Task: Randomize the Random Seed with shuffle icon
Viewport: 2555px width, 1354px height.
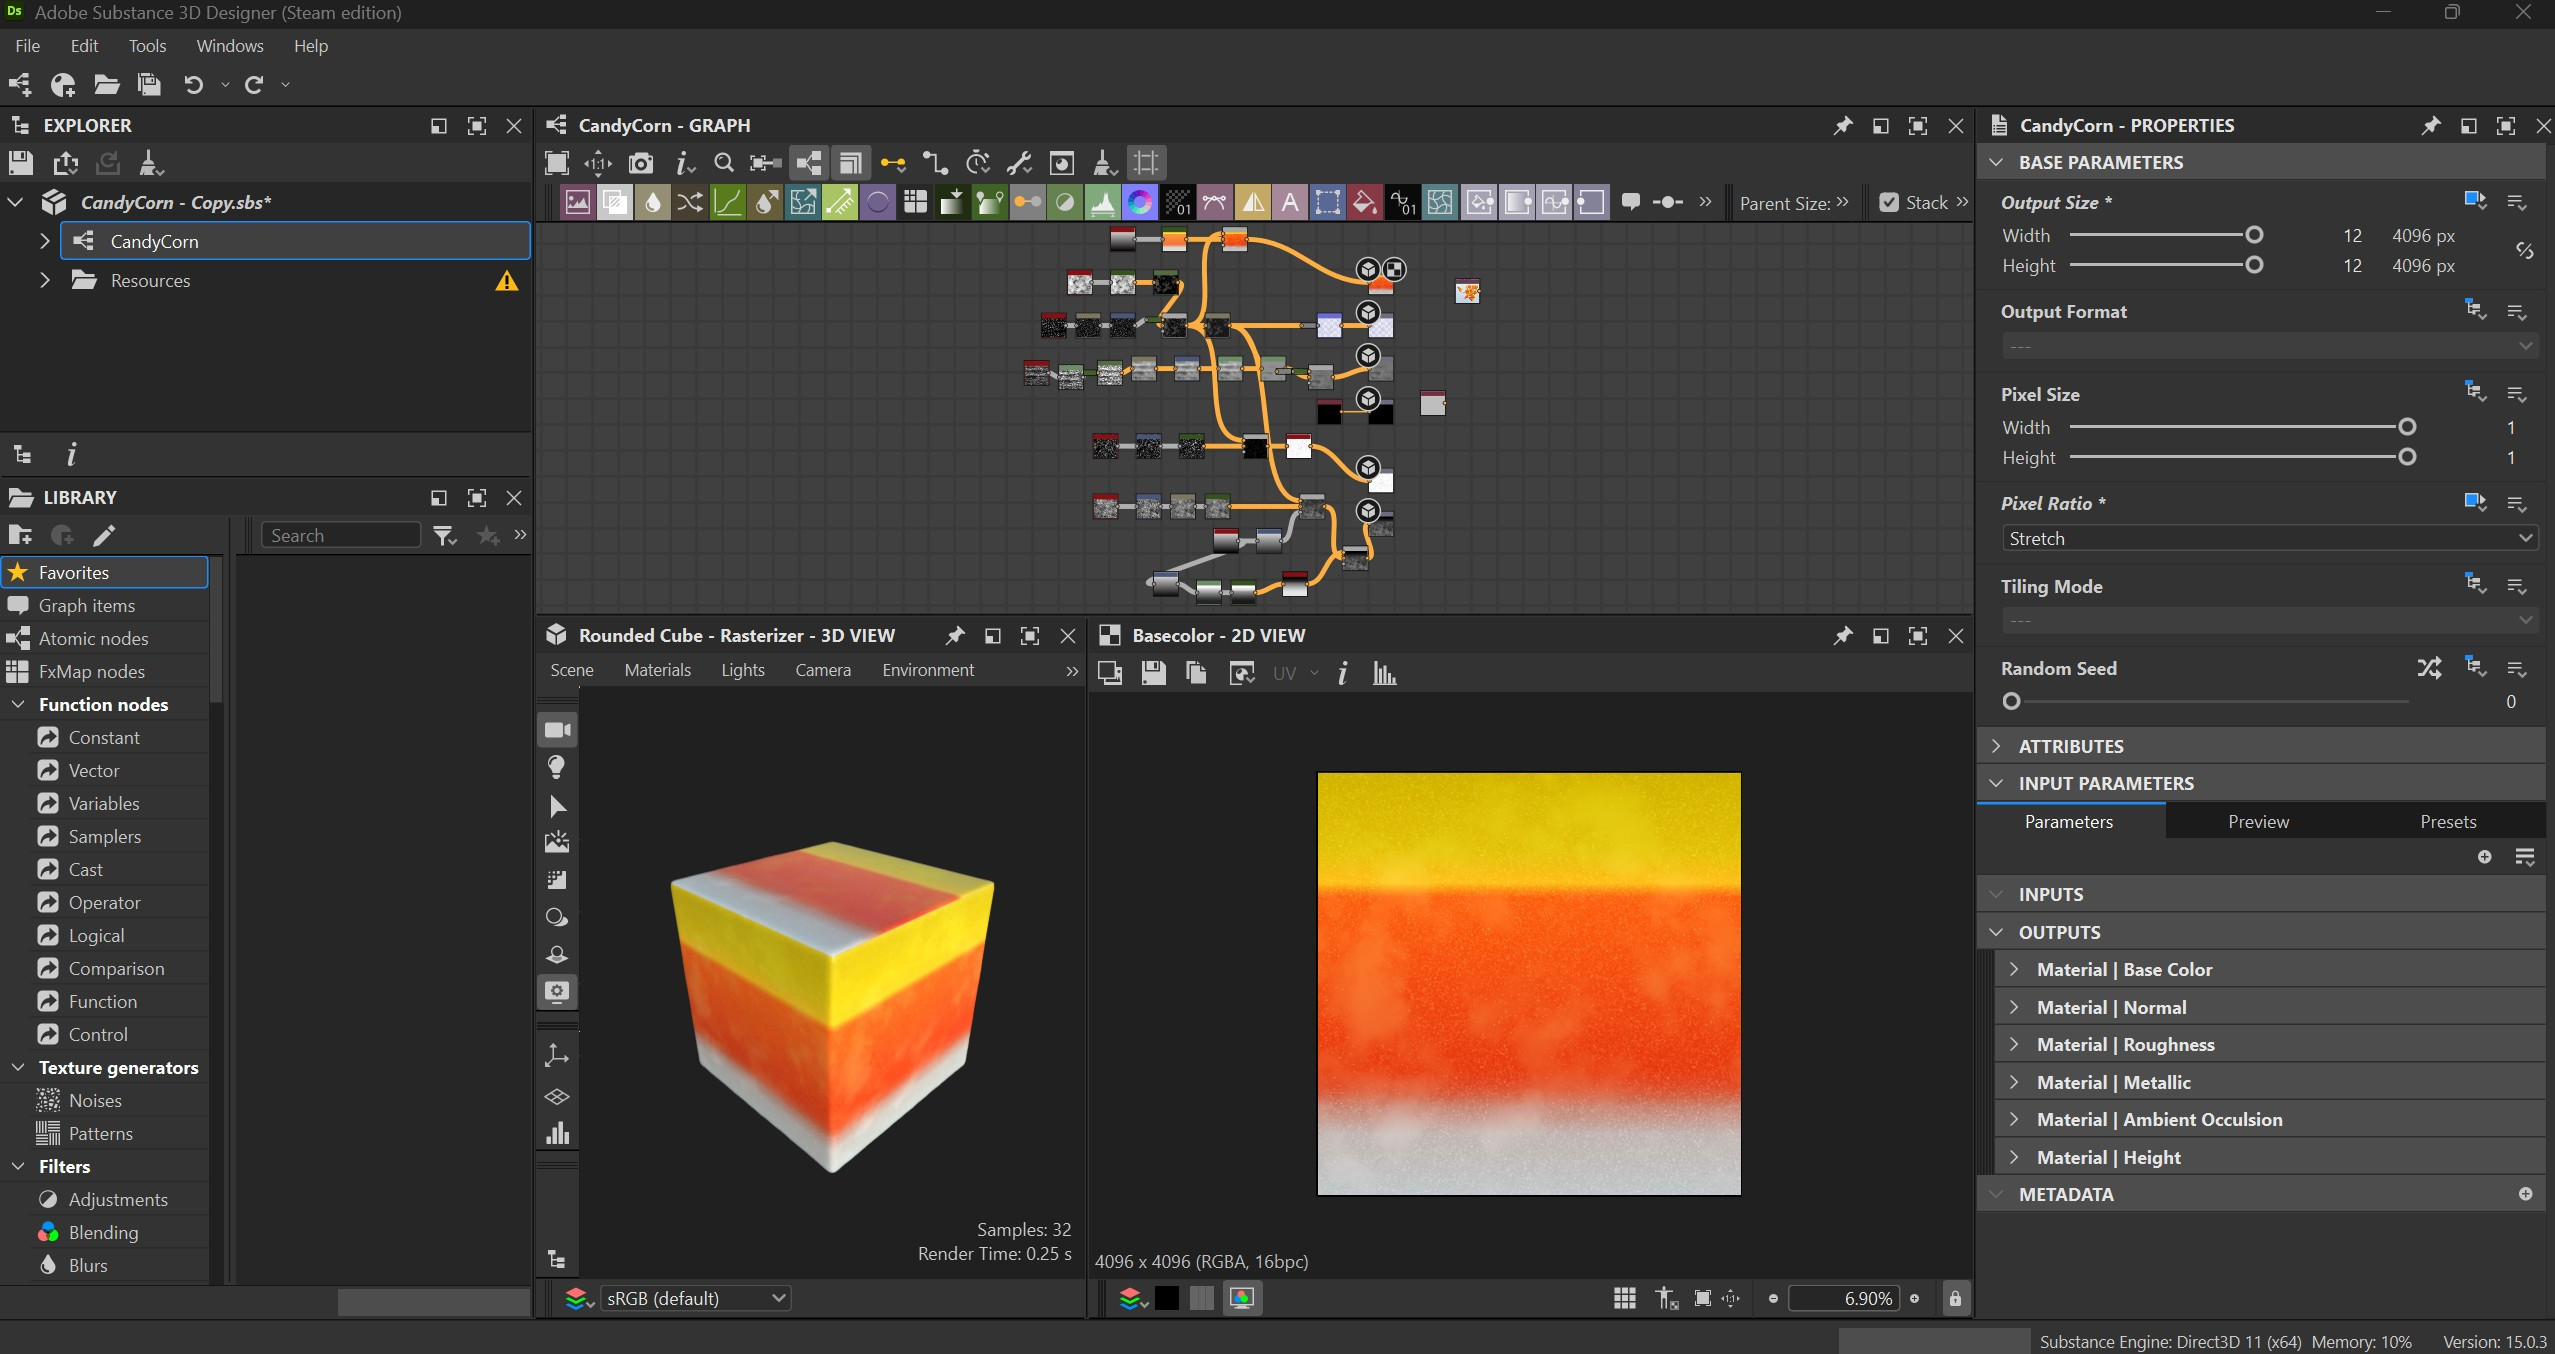Action: coord(2429,668)
